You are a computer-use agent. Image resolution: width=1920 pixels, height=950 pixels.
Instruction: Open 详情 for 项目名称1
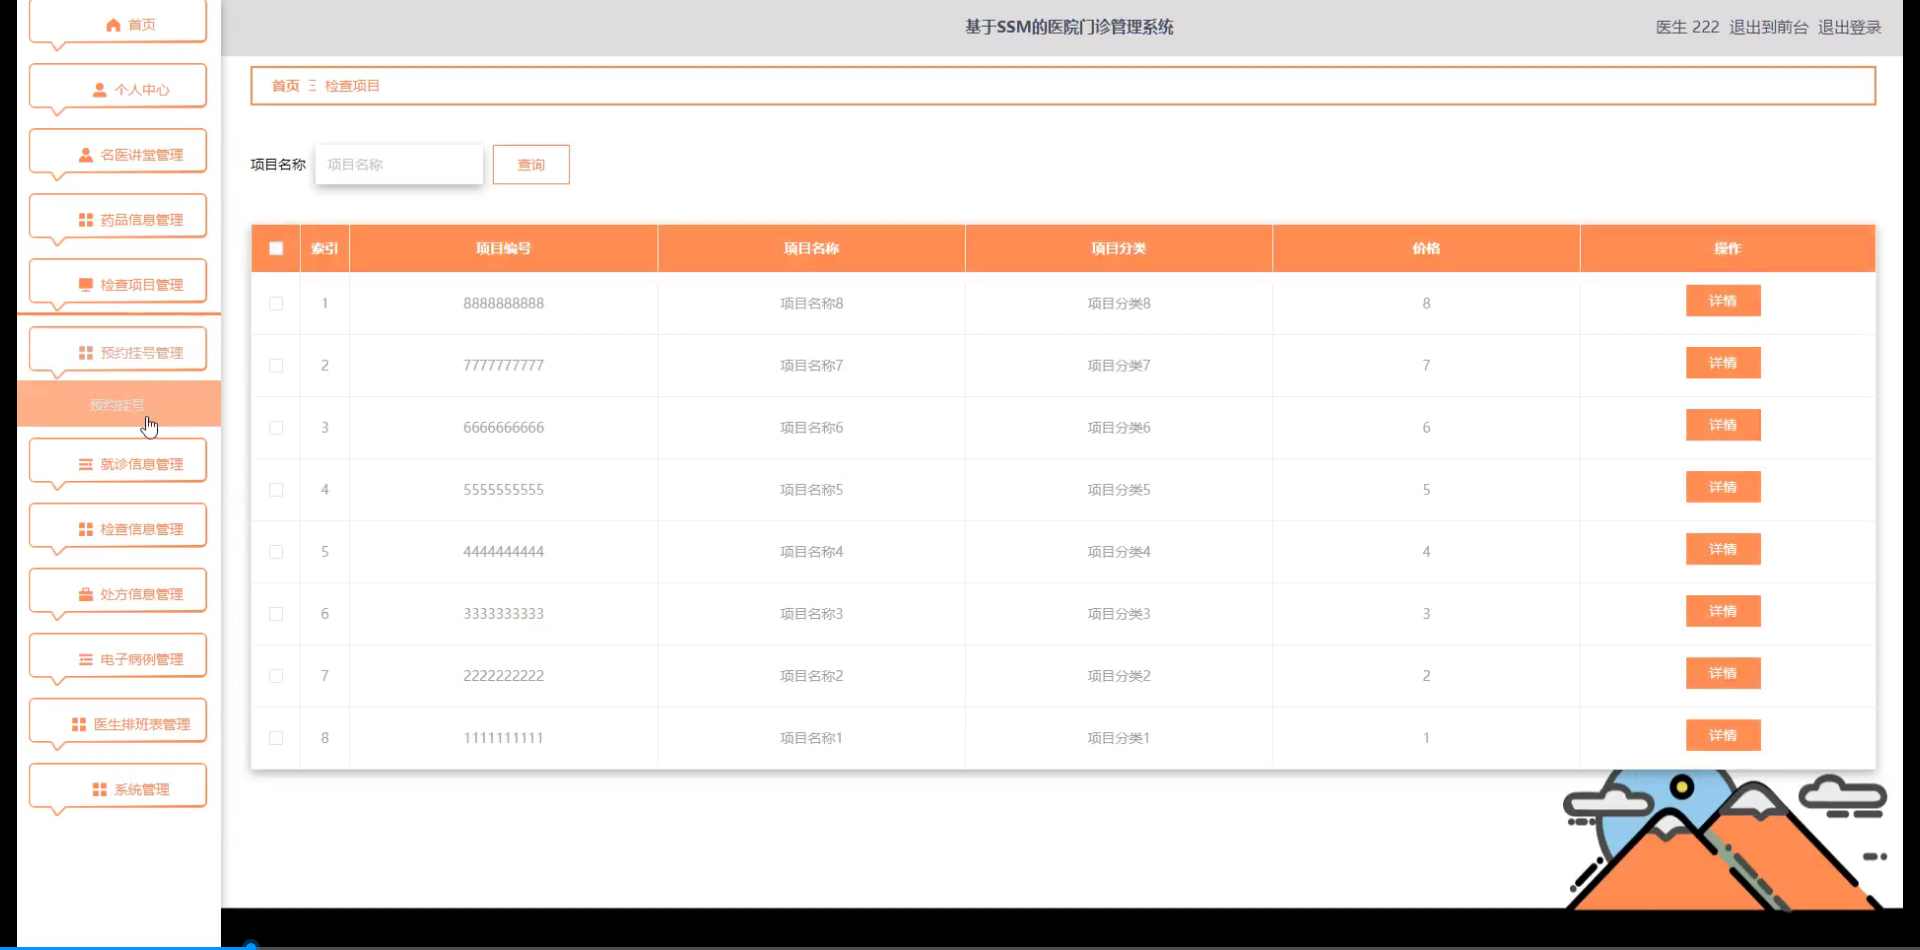coord(1723,735)
